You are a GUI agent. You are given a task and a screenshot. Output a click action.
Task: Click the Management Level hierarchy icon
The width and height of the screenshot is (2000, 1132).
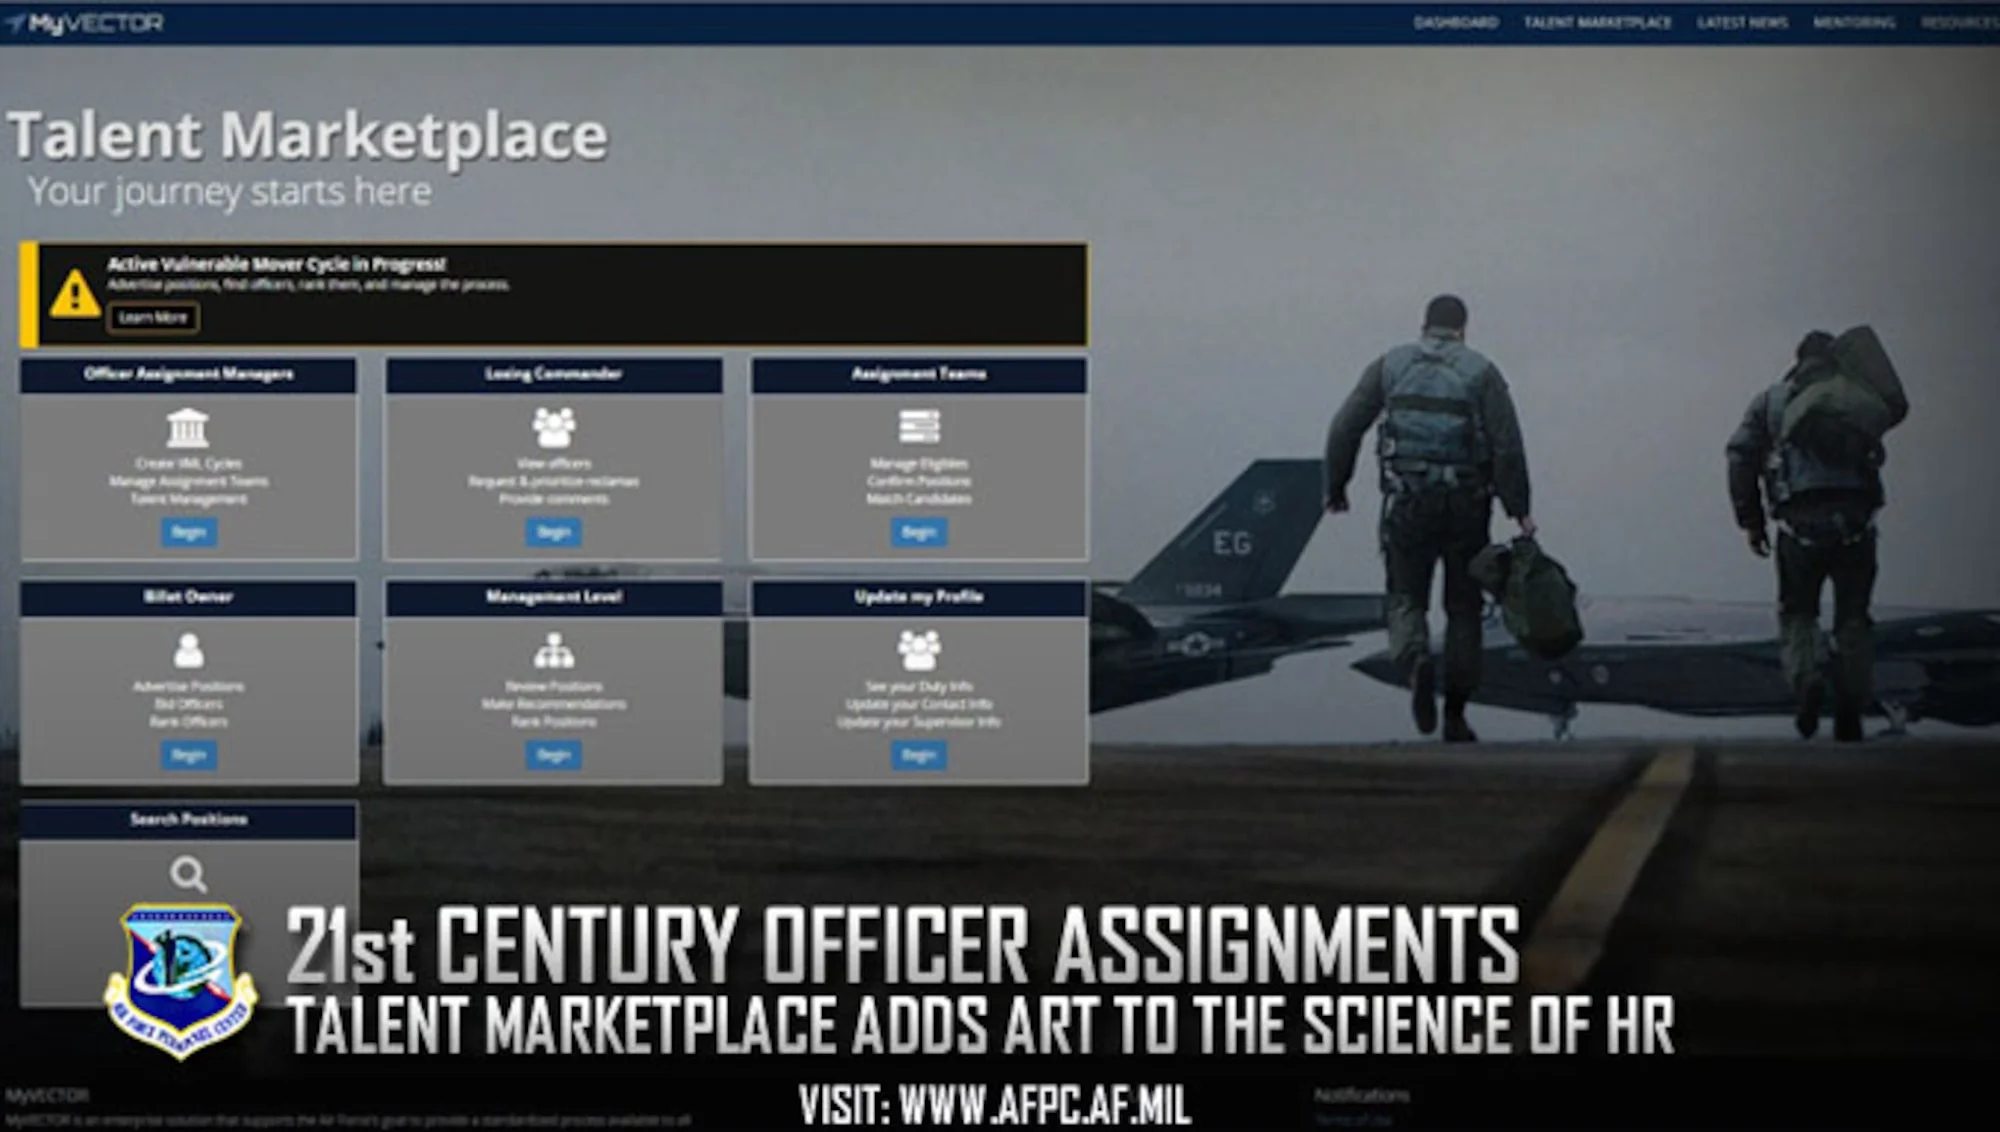pos(553,651)
